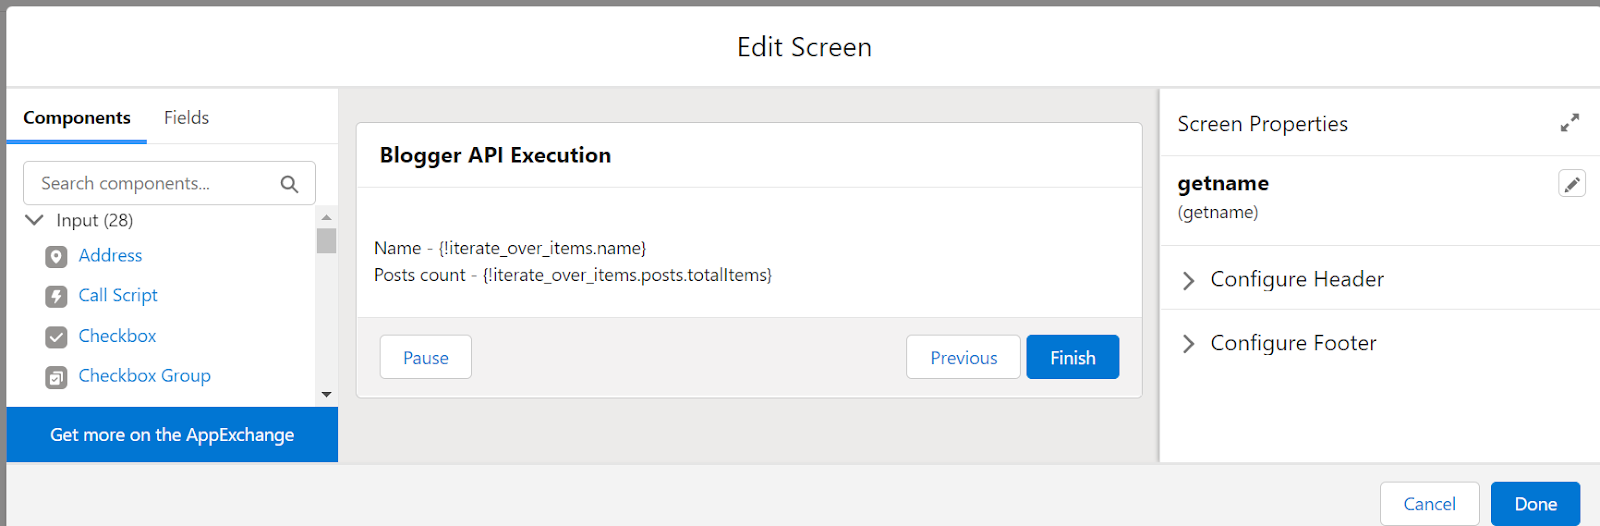Click the pencil edit icon beside getname
Image resolution: width=1600 pixels, height=526 pixels.
click(x=1572, y=184)
